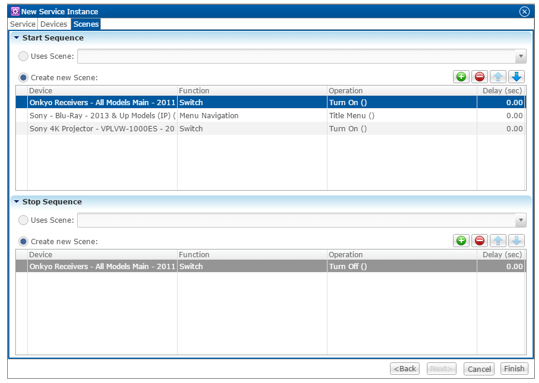
Task: Click Delay (sec) header in Start Sequence table
Action: (x=502, y=91)
